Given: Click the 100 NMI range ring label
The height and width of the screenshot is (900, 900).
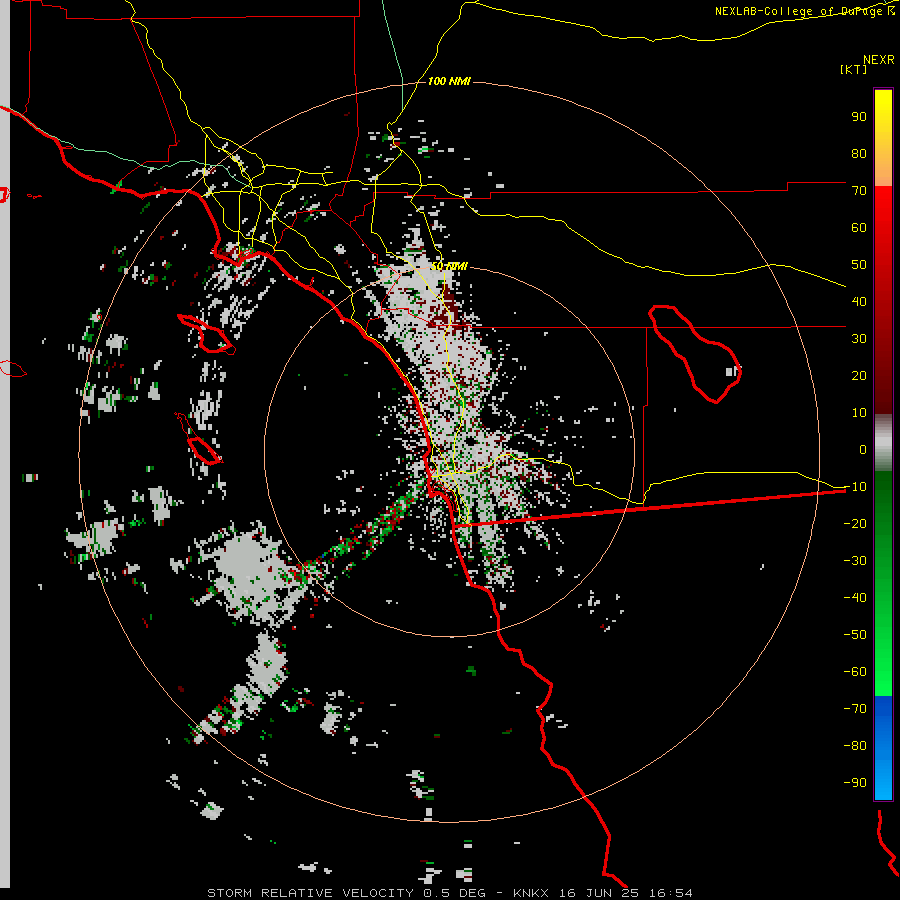Looking at the screenshot, I should pos(449,82).
